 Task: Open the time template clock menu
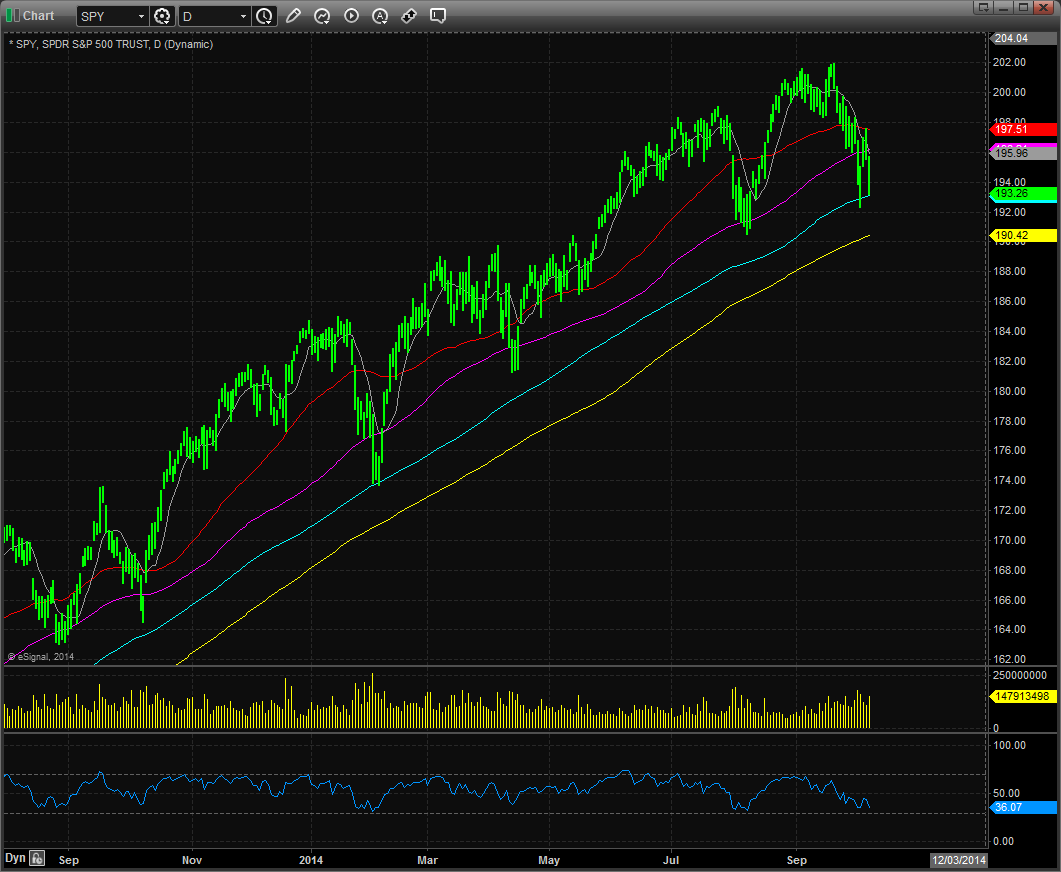pyautogui.click(x=264, y=16)
